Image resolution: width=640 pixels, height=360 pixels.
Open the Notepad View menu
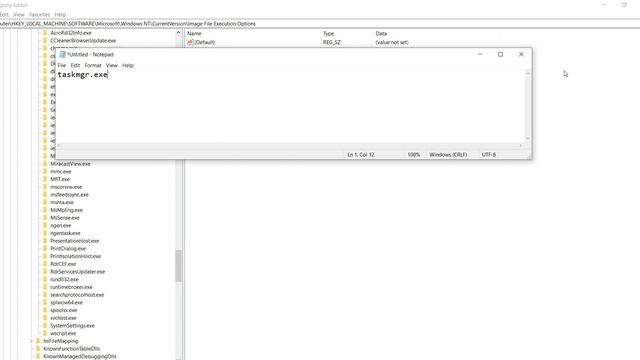(x=111, y=65)
